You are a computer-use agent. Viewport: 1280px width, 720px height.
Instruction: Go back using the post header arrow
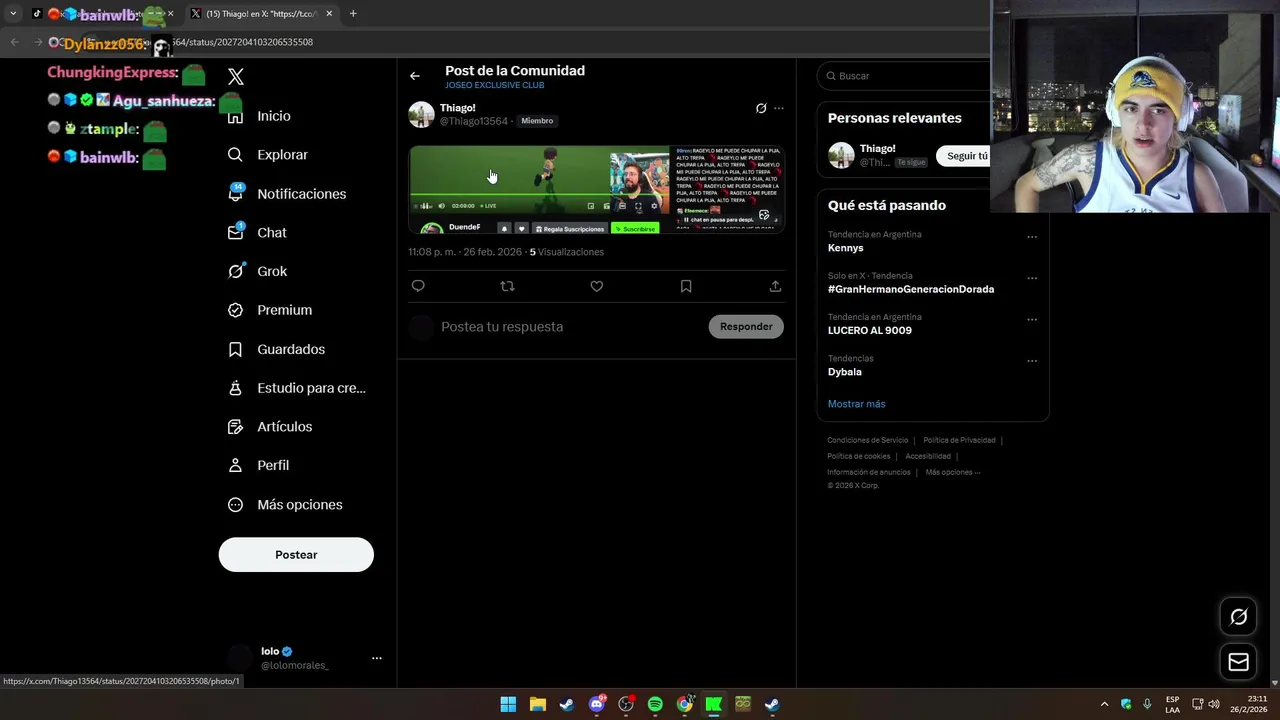(415, 76)
